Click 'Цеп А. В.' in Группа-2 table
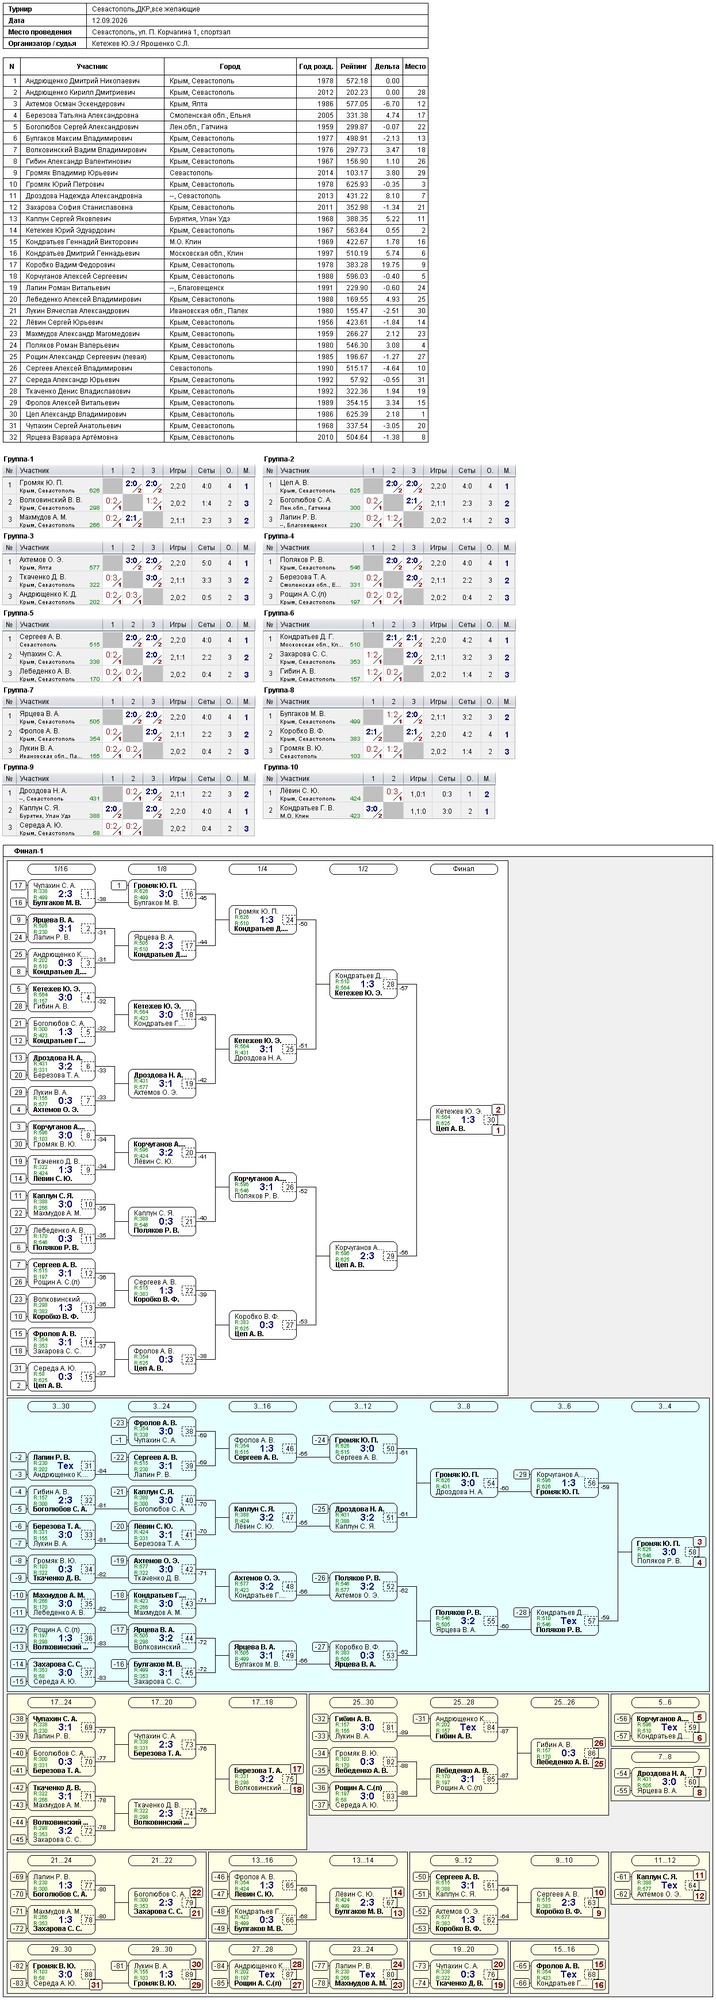 click(x=295, y=483)
